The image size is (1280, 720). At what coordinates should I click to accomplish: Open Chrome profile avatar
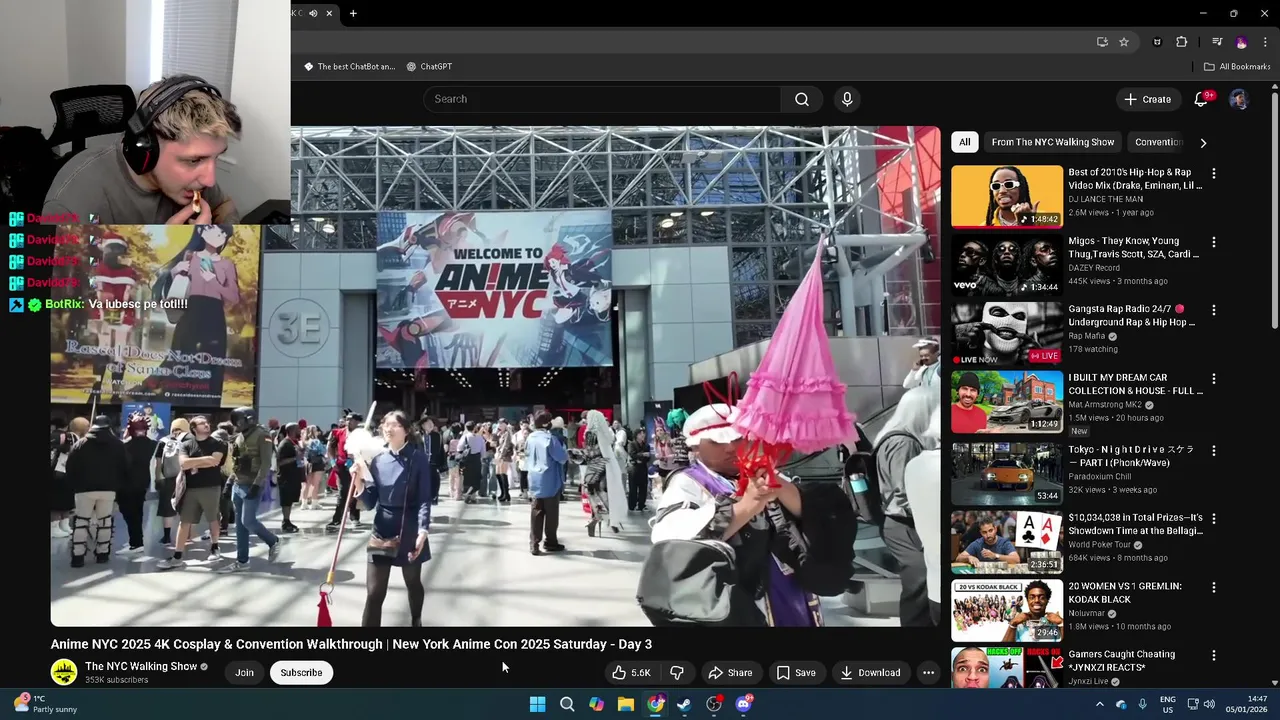[x=1242, y=42]
